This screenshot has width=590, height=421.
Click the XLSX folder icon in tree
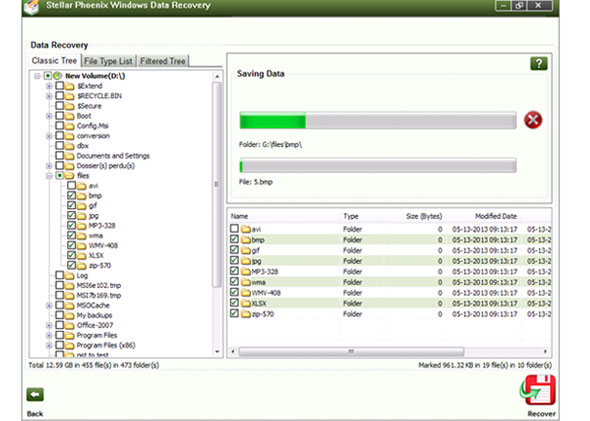pos(81,255)
